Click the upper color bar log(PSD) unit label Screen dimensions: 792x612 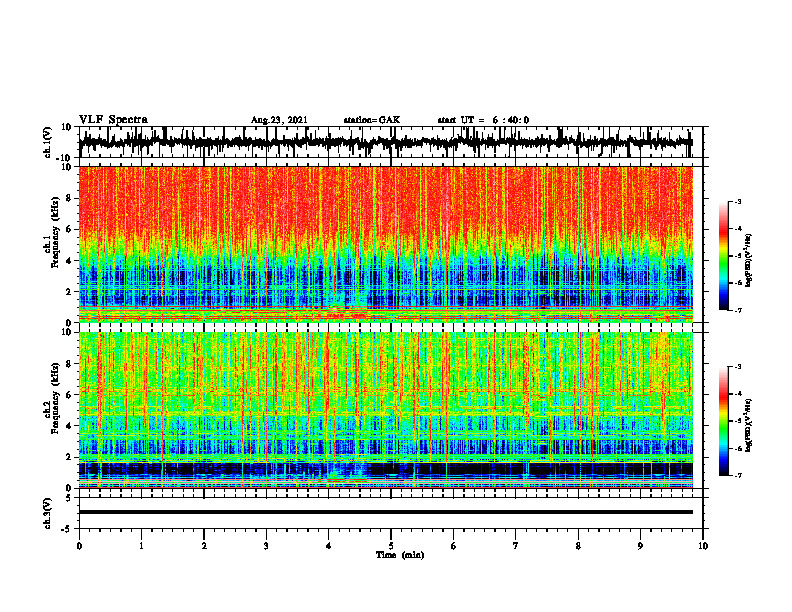(748, 260)
